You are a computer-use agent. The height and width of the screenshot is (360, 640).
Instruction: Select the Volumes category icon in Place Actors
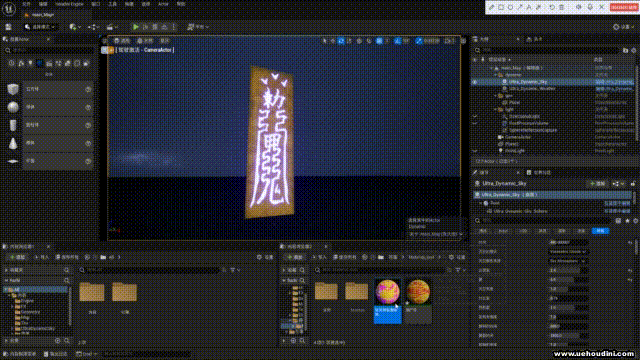click(77, 63)
